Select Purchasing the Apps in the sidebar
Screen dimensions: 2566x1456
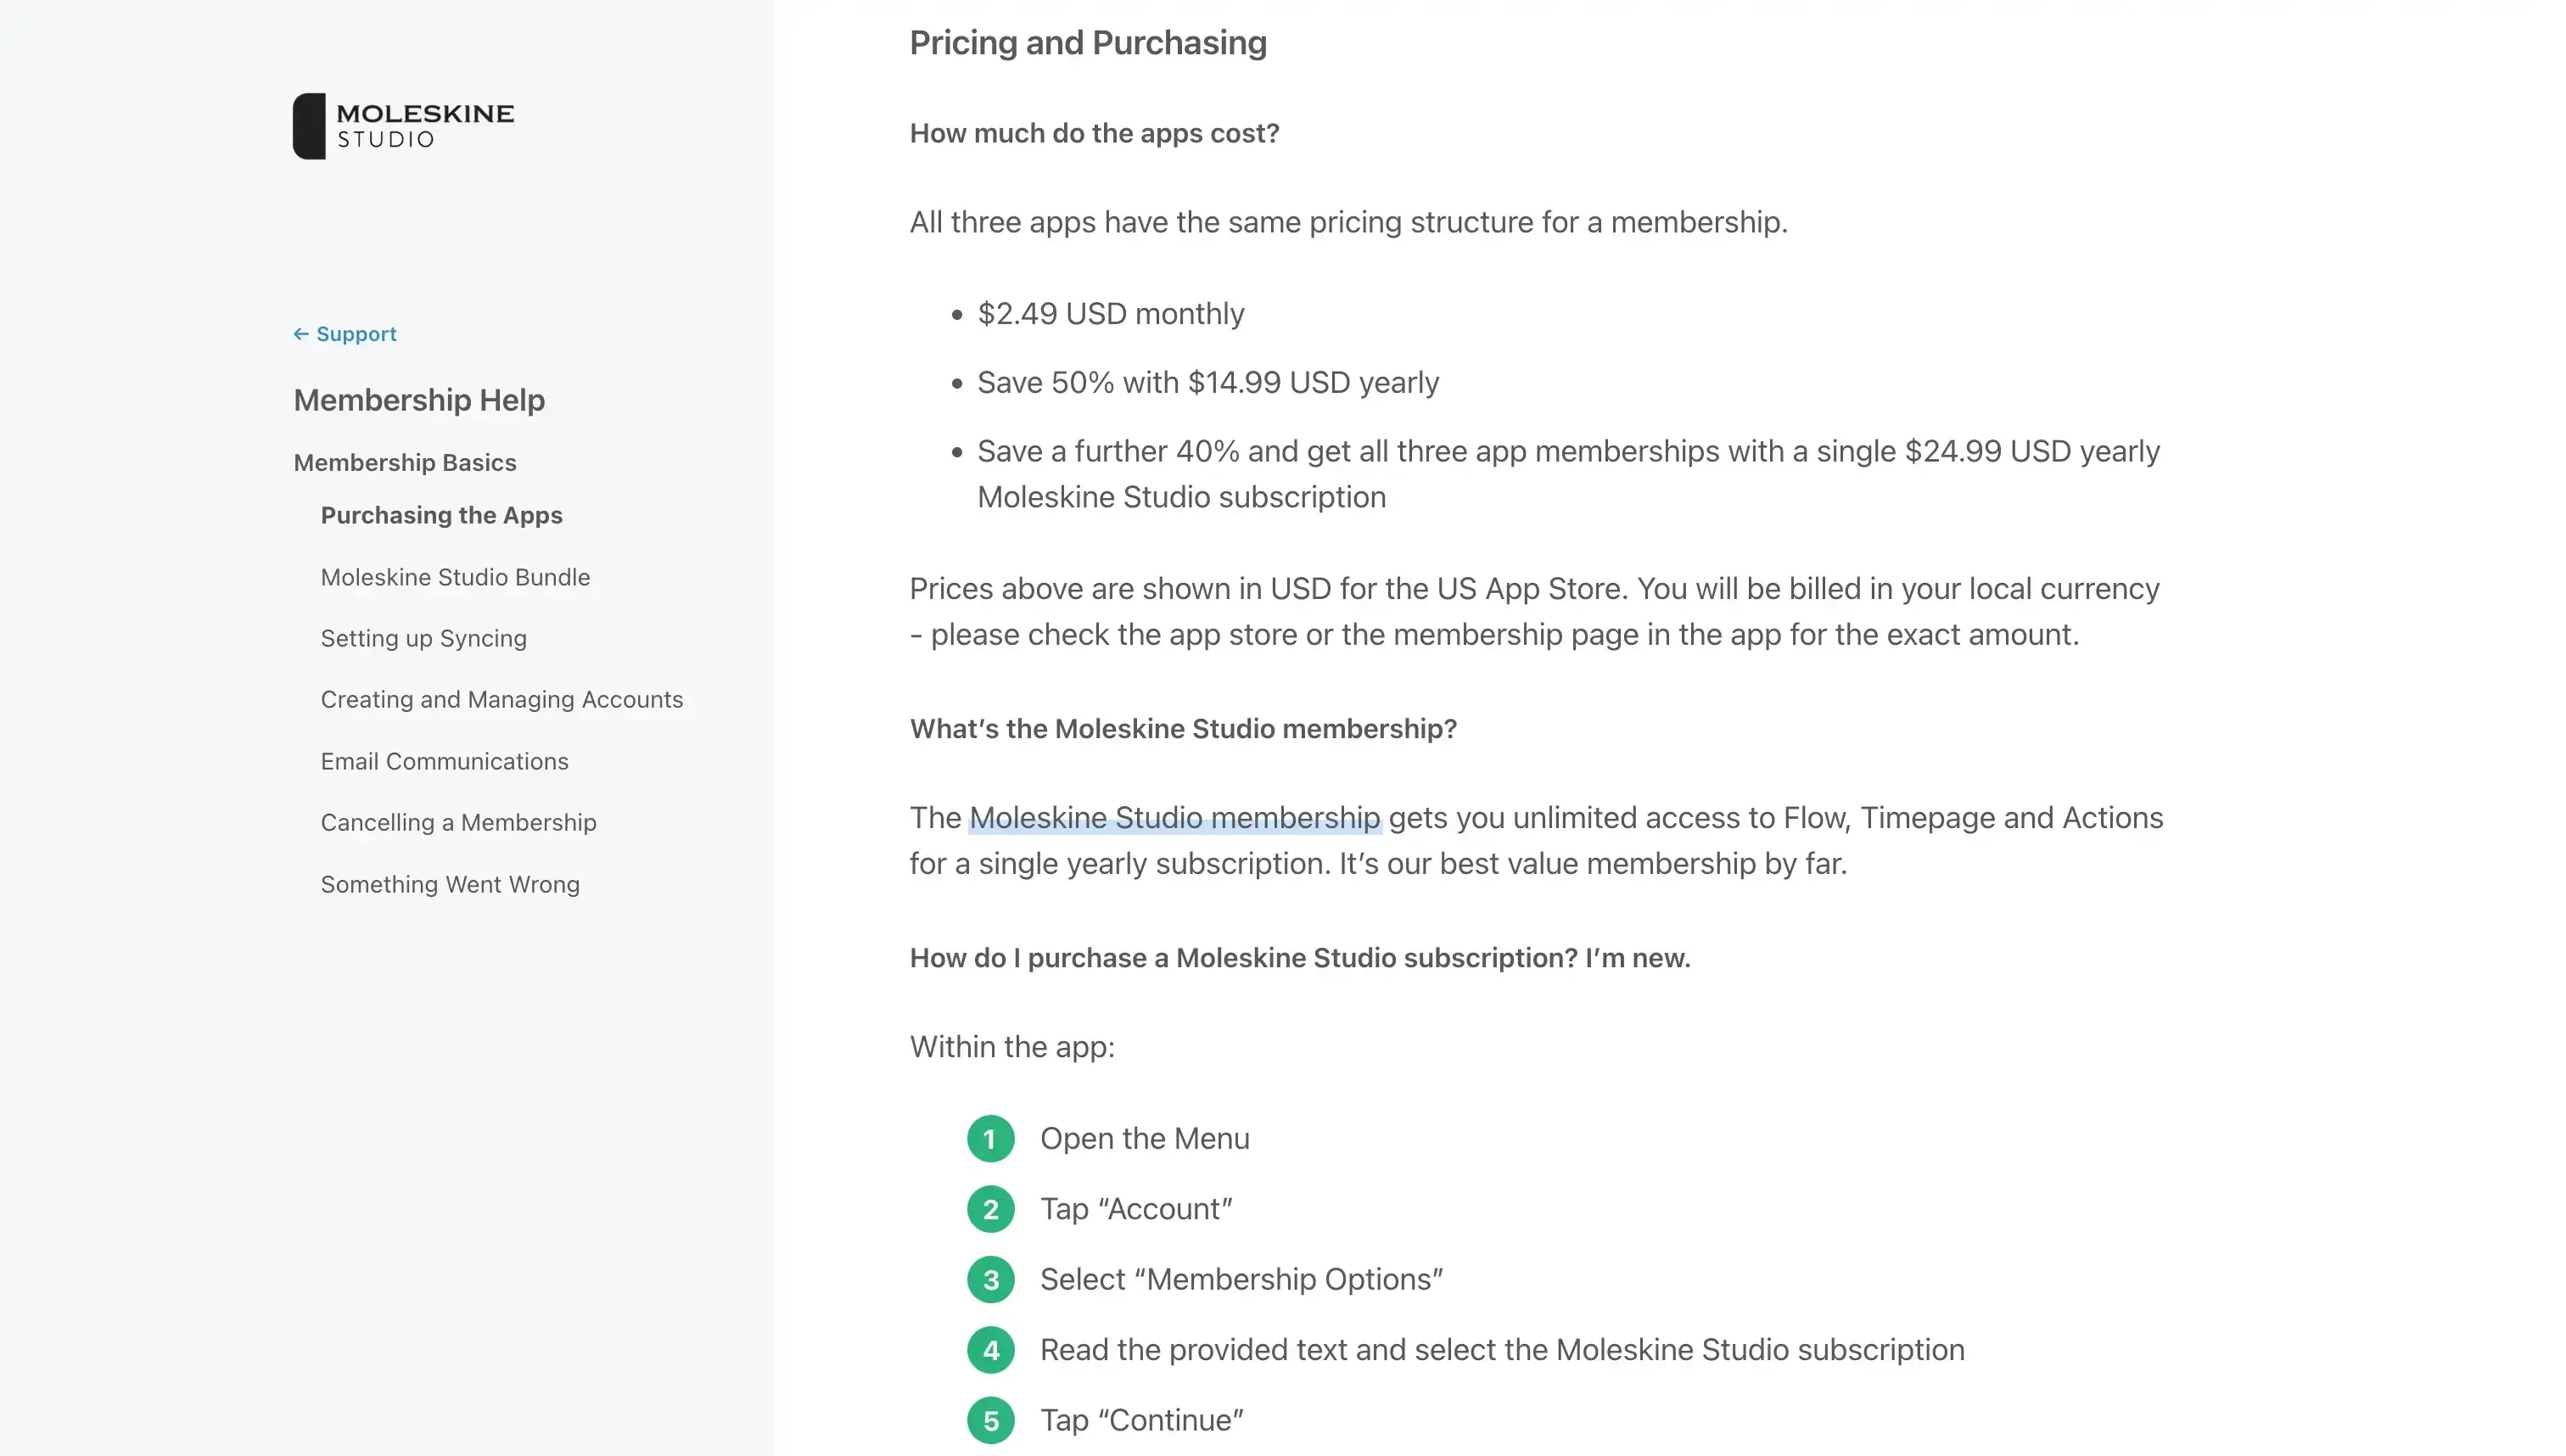[x=440, y=515]
